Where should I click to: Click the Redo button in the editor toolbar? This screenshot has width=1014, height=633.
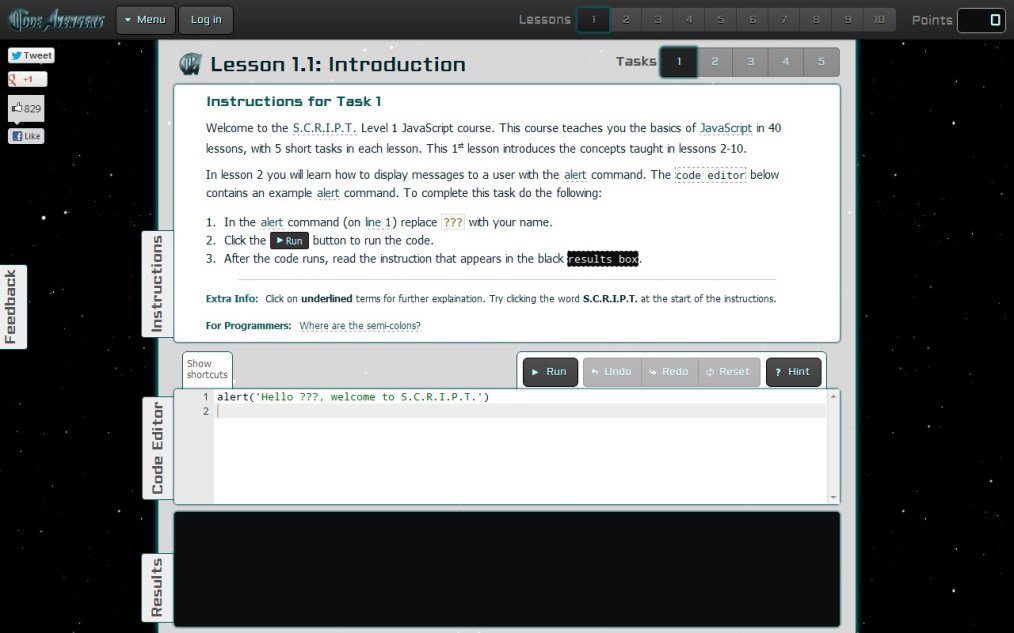[669, 372]
